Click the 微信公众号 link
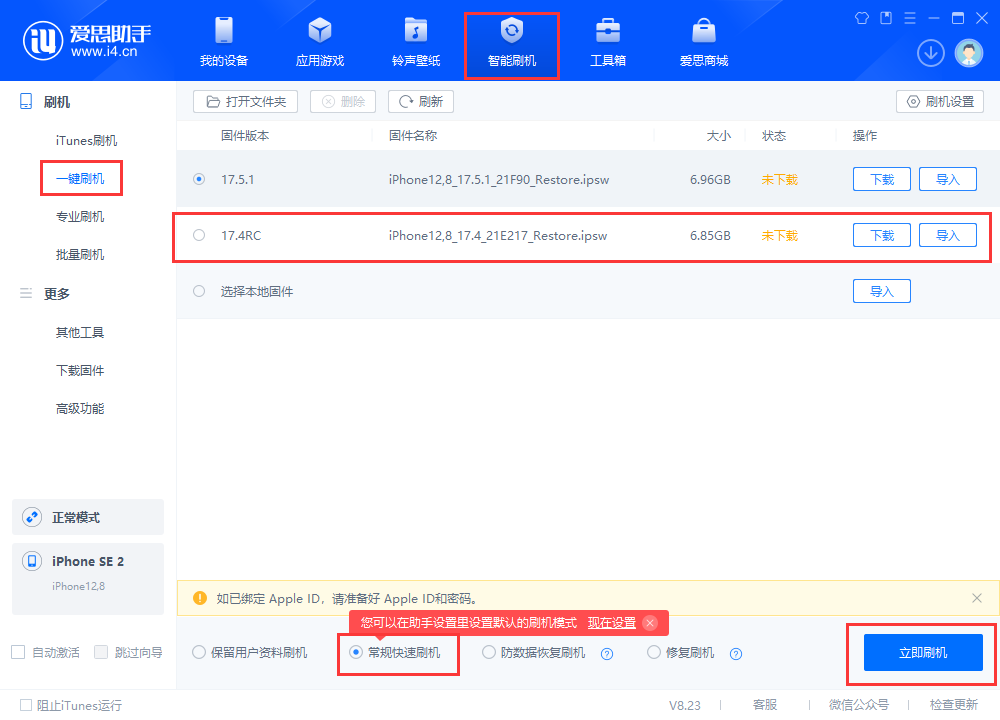 point(858,705)
